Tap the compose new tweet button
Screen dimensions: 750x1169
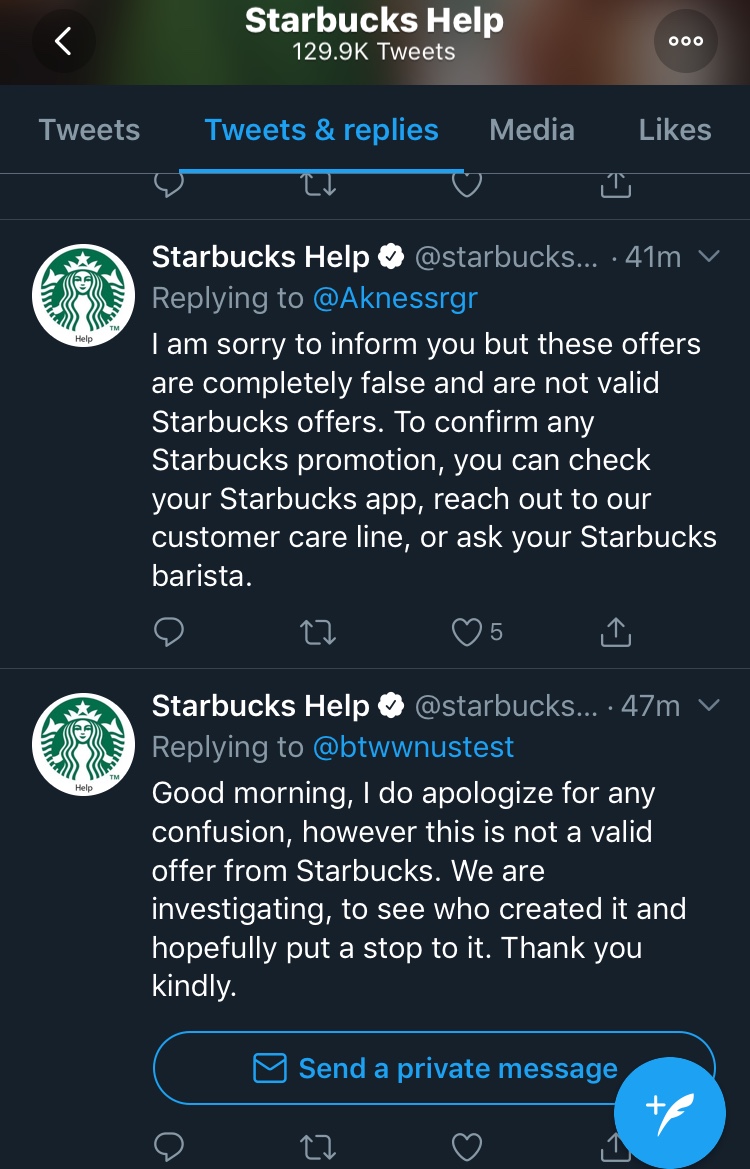click(669, 1106)
